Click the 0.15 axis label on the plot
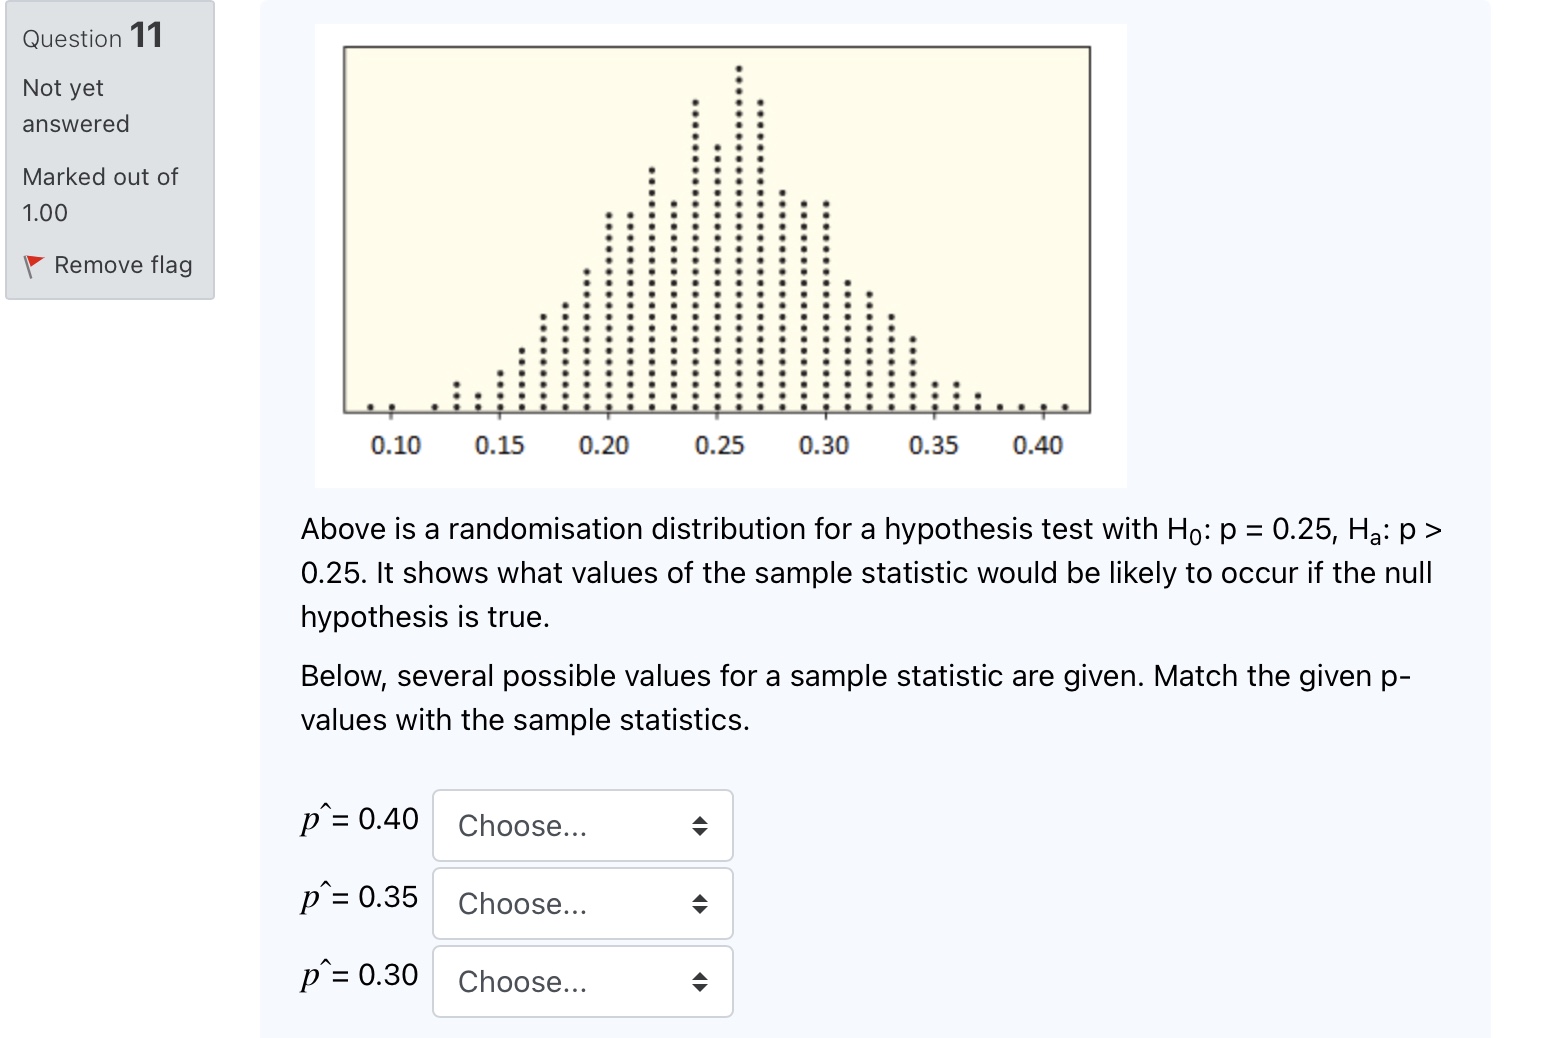 tap(499, 446)
